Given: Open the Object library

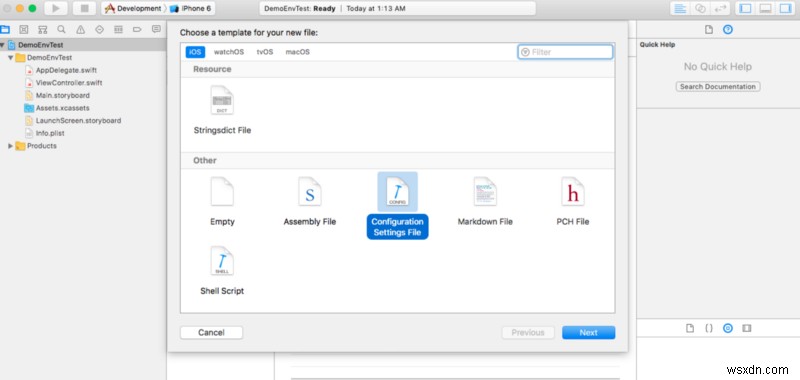Looking at the screenshot, I should click(728, 328).
